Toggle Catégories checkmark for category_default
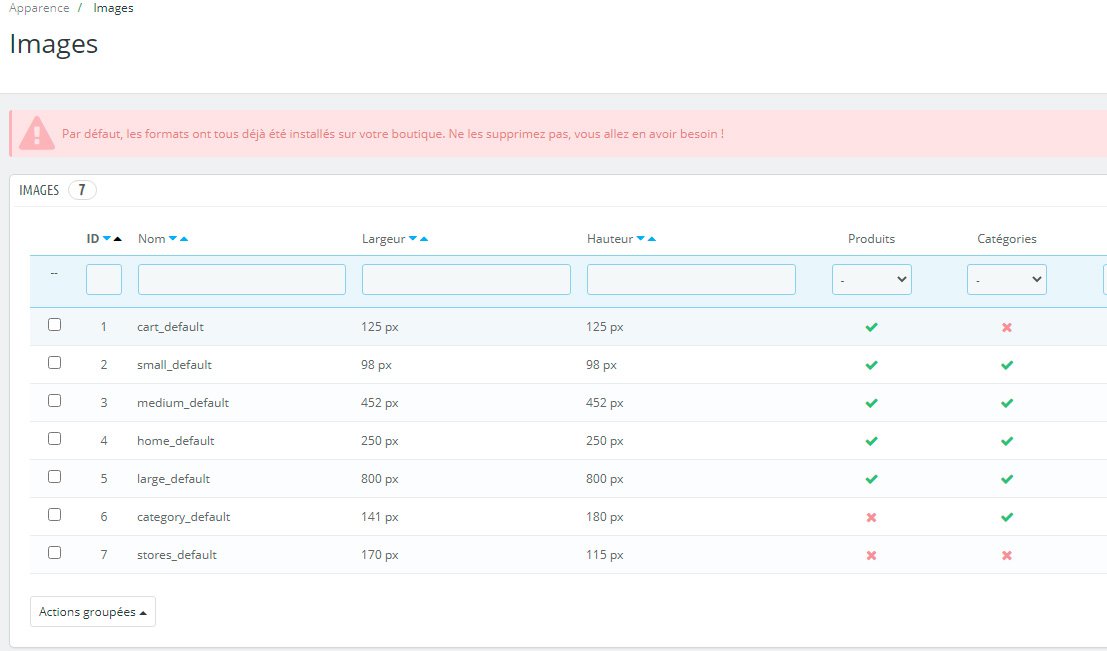This screenshot has width=1107, height=651. click(x=1007, y=518)
